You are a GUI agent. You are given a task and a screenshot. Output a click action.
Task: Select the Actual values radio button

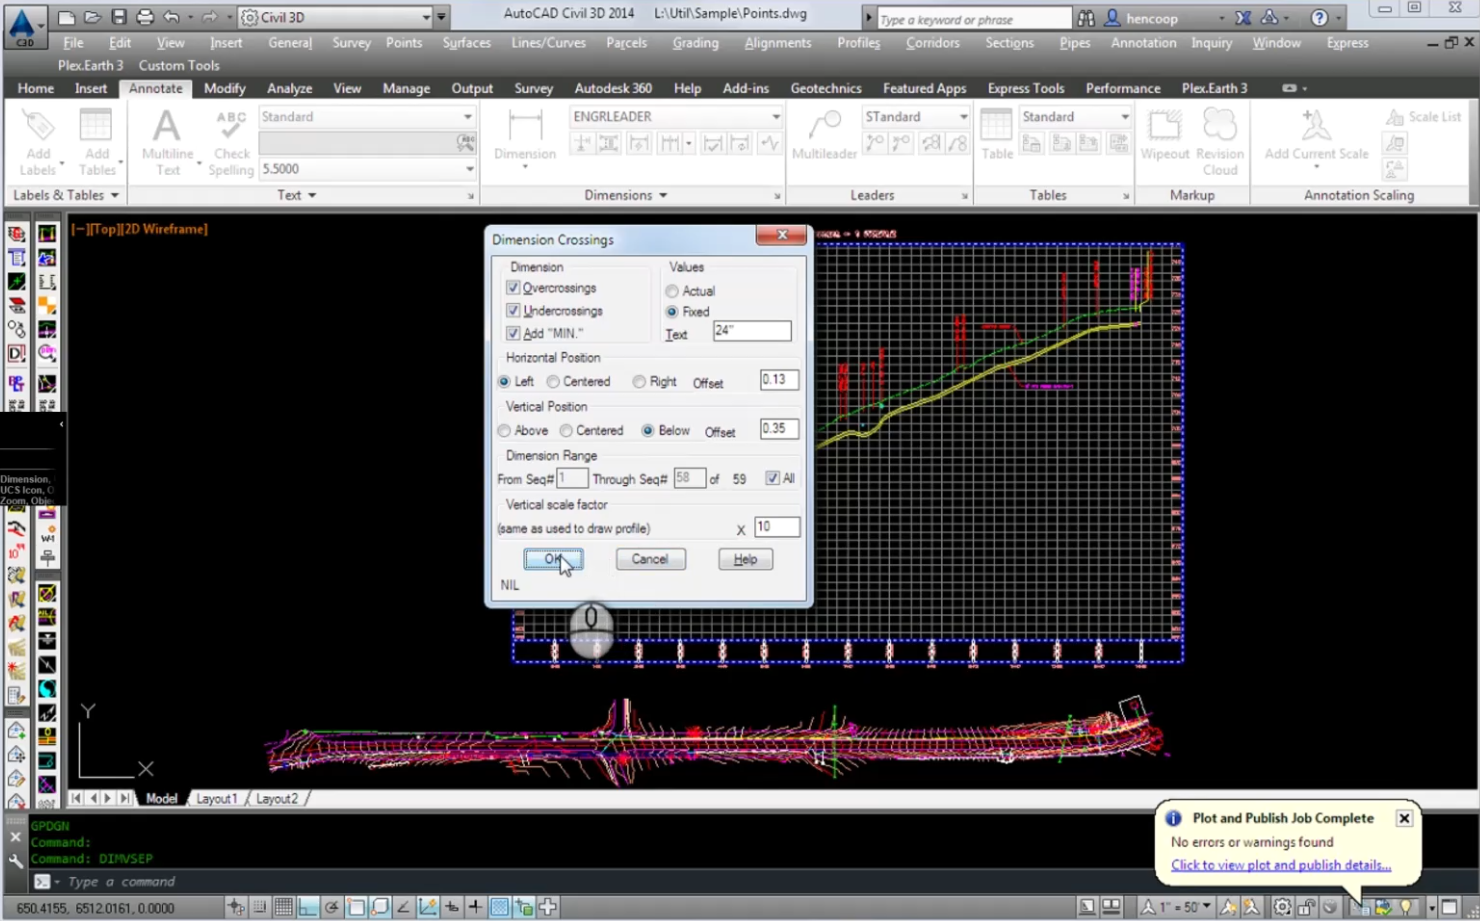click(x=672, y=291)
